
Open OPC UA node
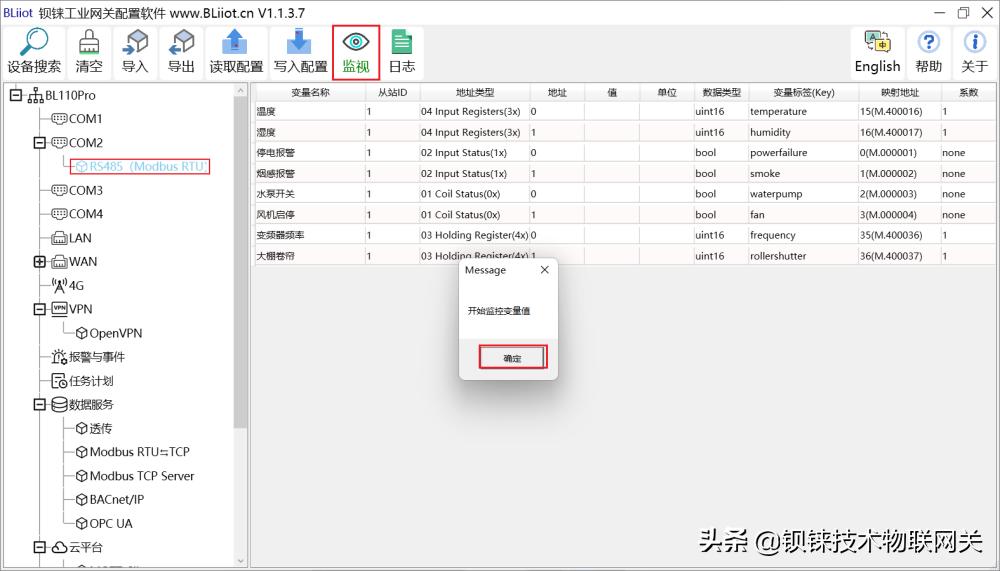click(103, 523)
